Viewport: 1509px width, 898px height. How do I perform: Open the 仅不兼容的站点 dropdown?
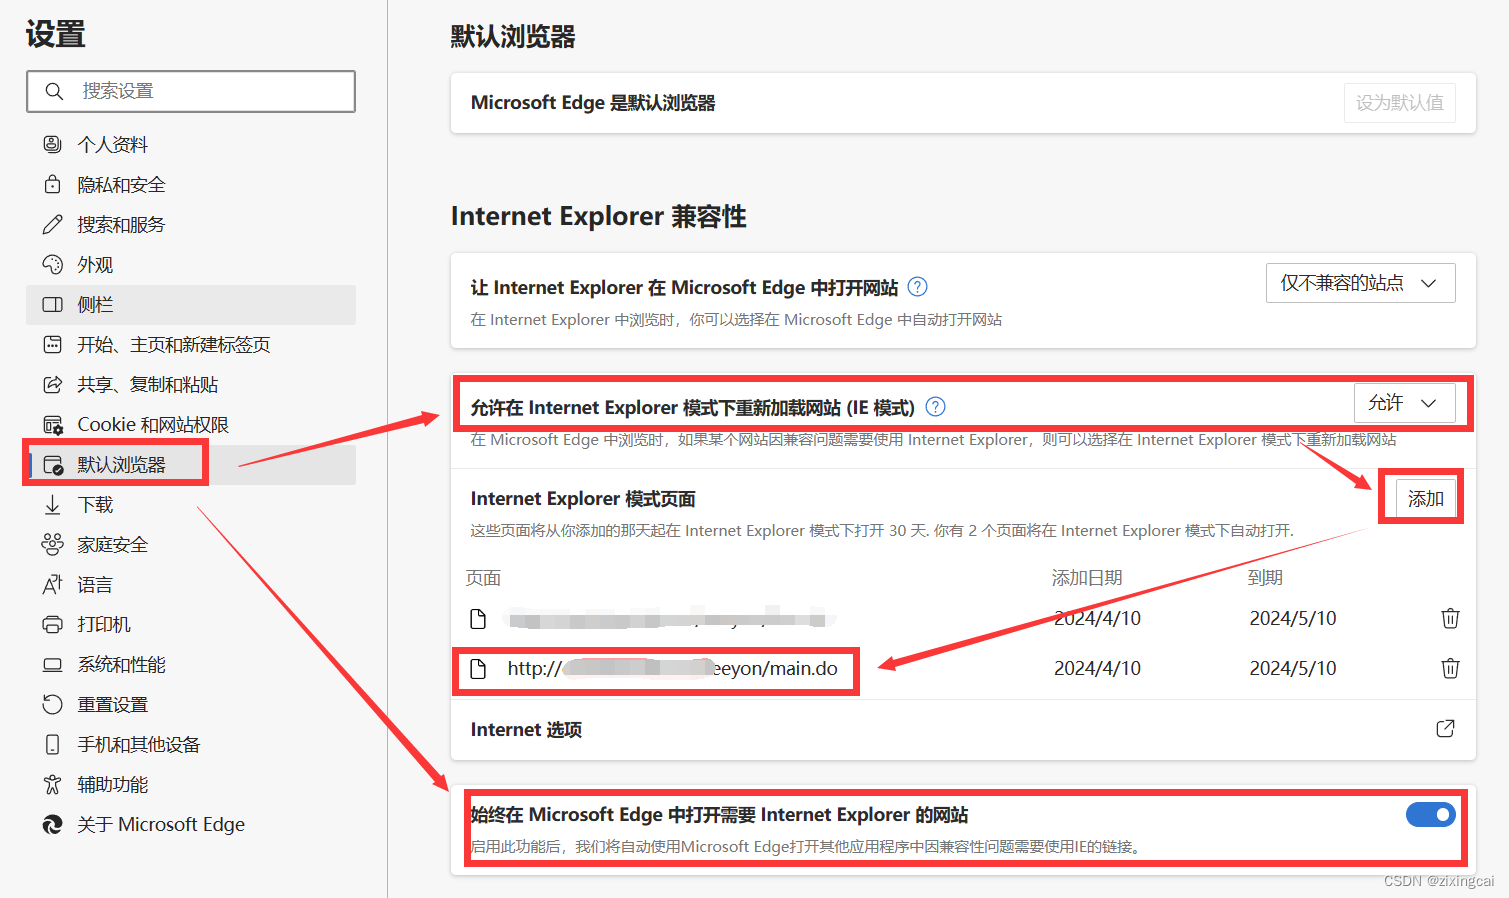(x=1360, y=283)
